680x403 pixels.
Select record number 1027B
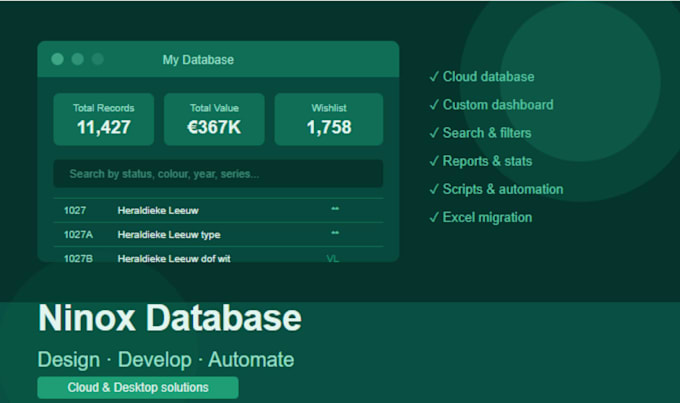tap(78, 259)
